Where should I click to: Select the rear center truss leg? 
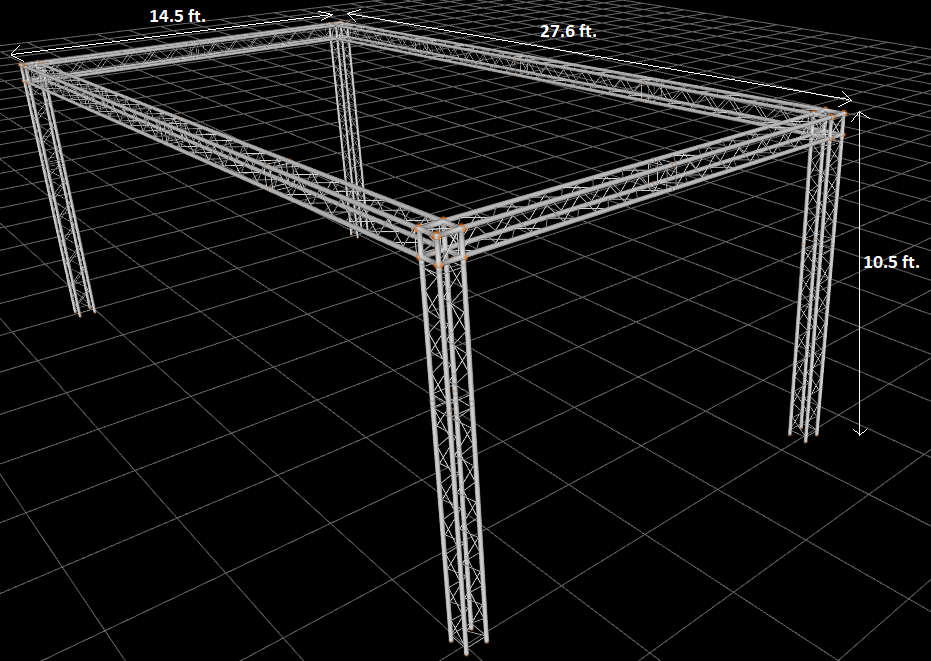coord(347,134)
